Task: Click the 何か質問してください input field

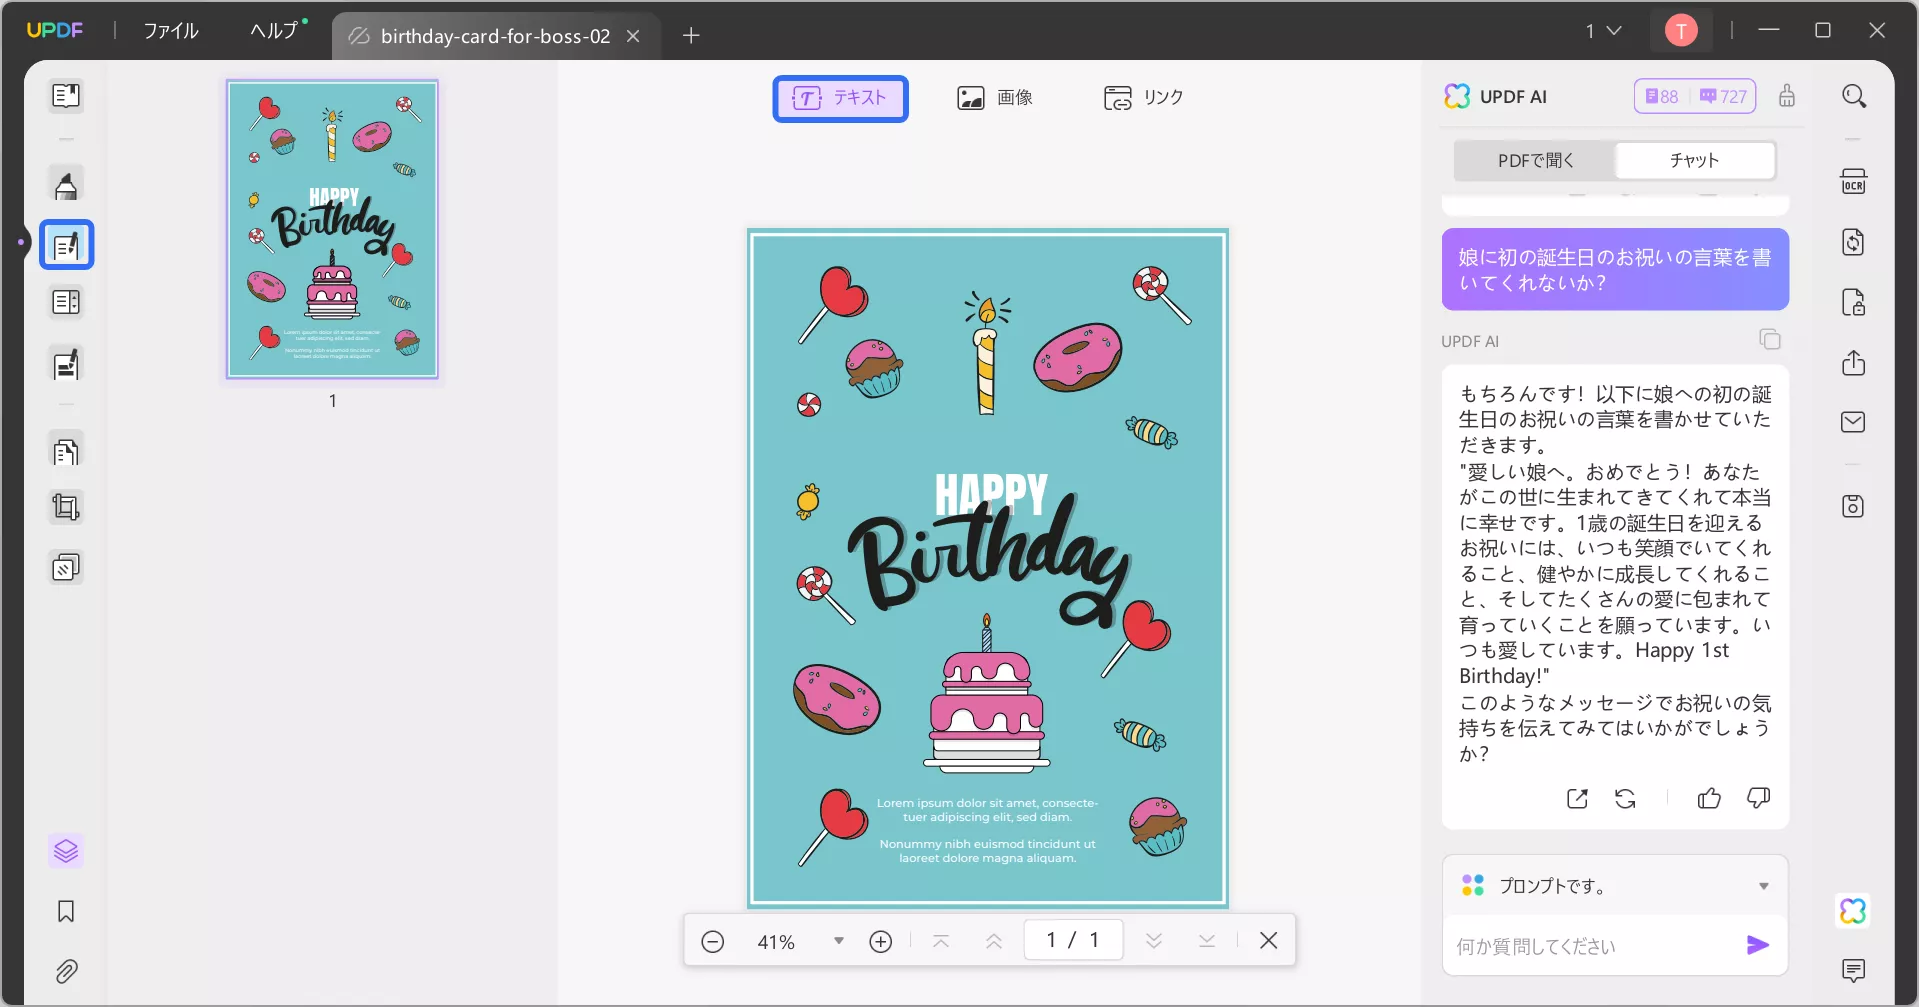Action: coord(1590,946)
